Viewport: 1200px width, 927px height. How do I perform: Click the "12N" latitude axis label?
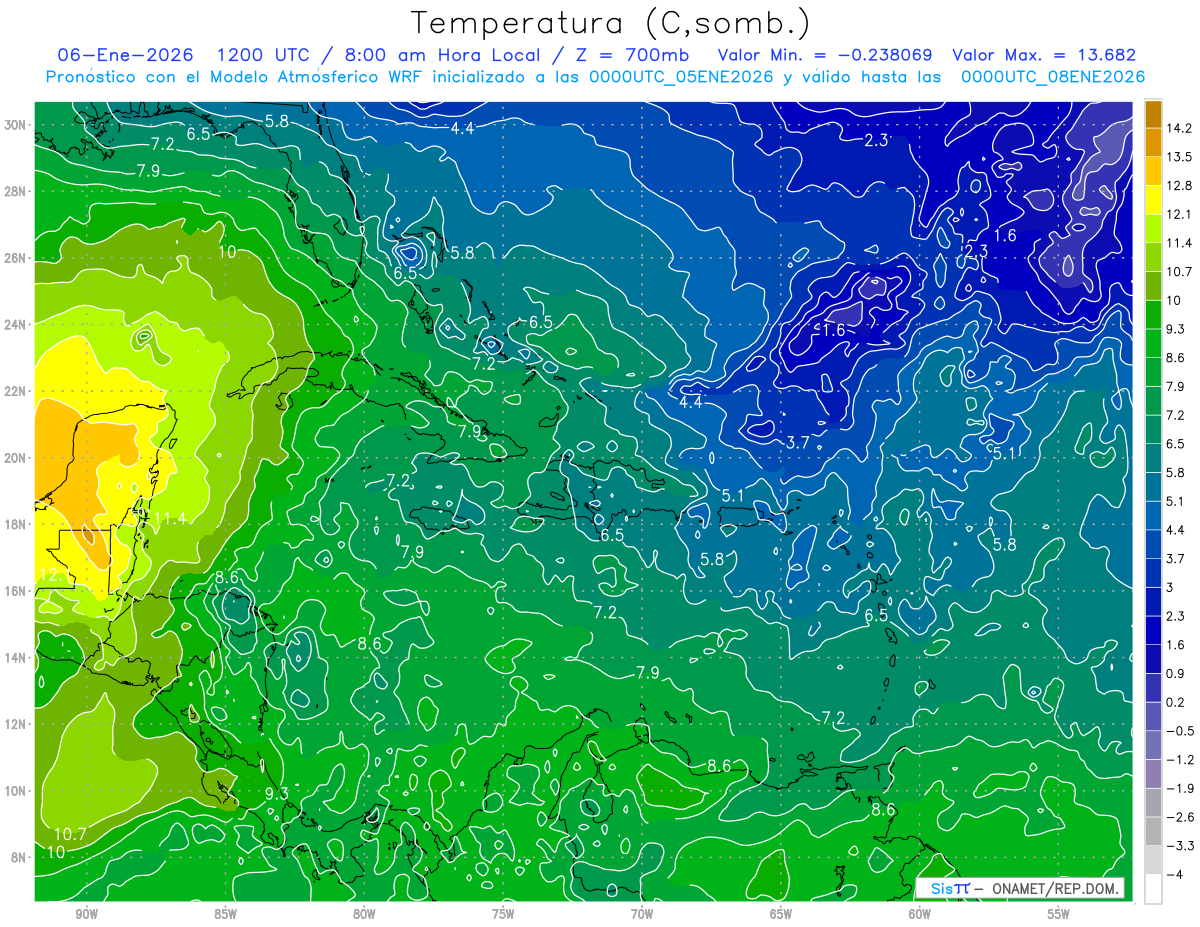click(17, 724)
